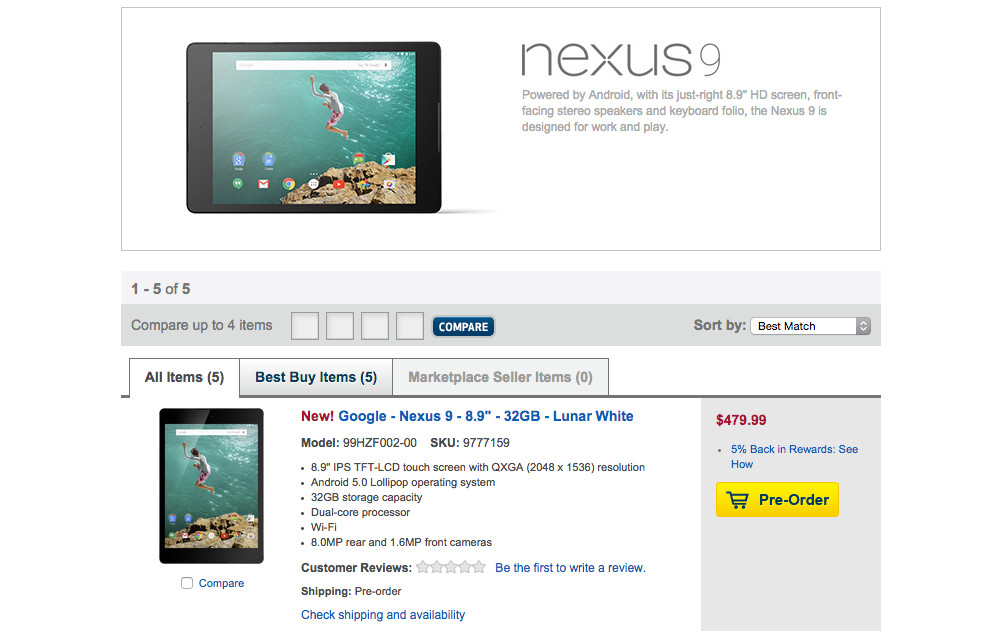
Task: Click the yellow Pre-Order button
Action: [x=777, y=500]
